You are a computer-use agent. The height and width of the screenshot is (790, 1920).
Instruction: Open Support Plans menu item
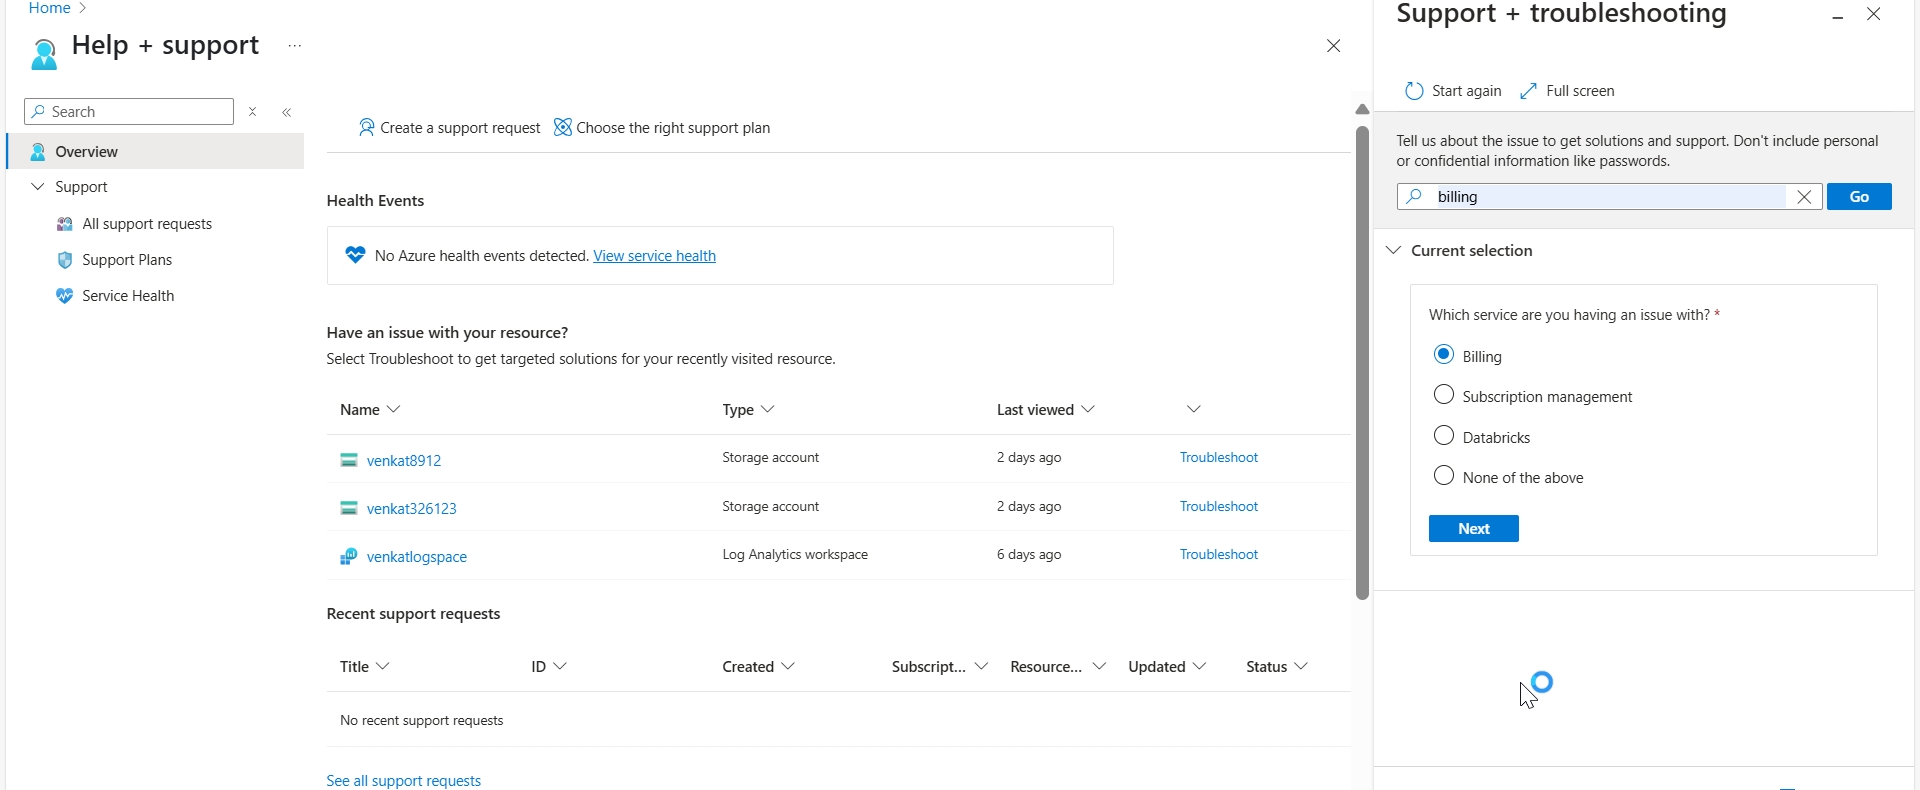pos(127,260)
